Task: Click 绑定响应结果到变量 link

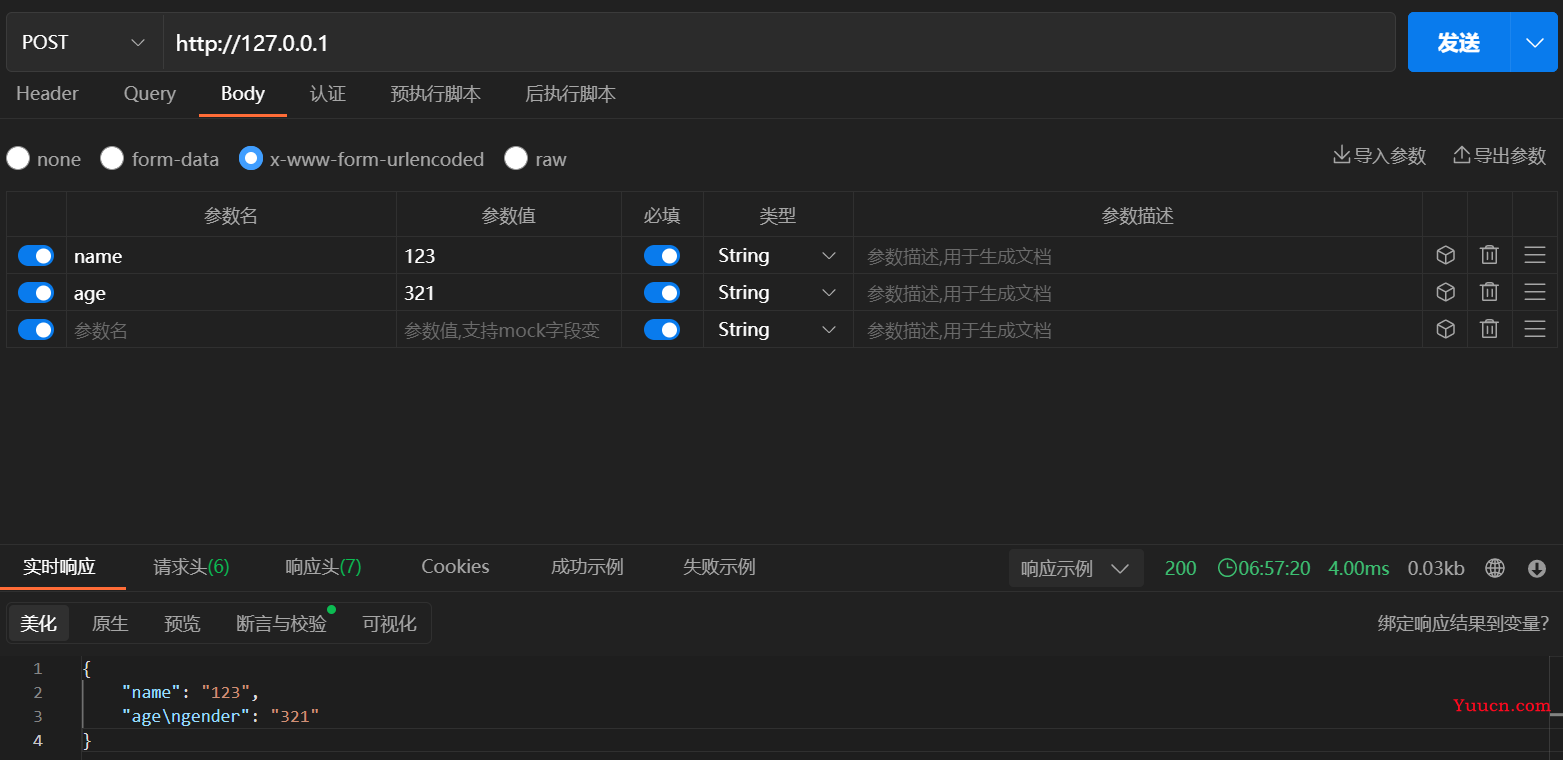Action: [1464, 624]
